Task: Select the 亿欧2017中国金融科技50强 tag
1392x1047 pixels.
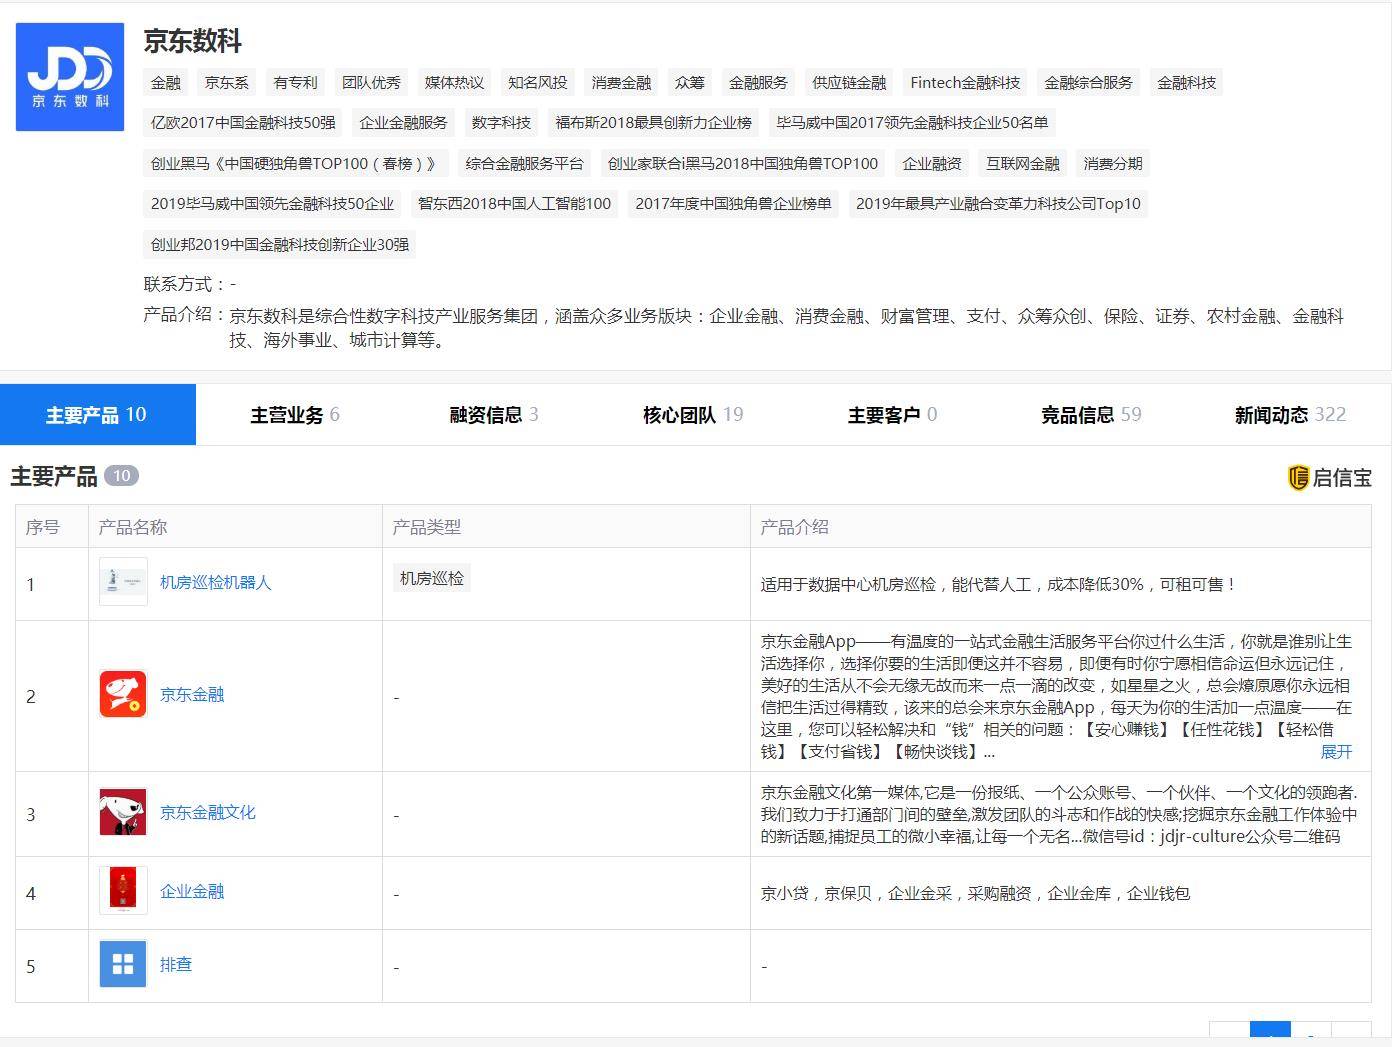Action: click(243, 122)
